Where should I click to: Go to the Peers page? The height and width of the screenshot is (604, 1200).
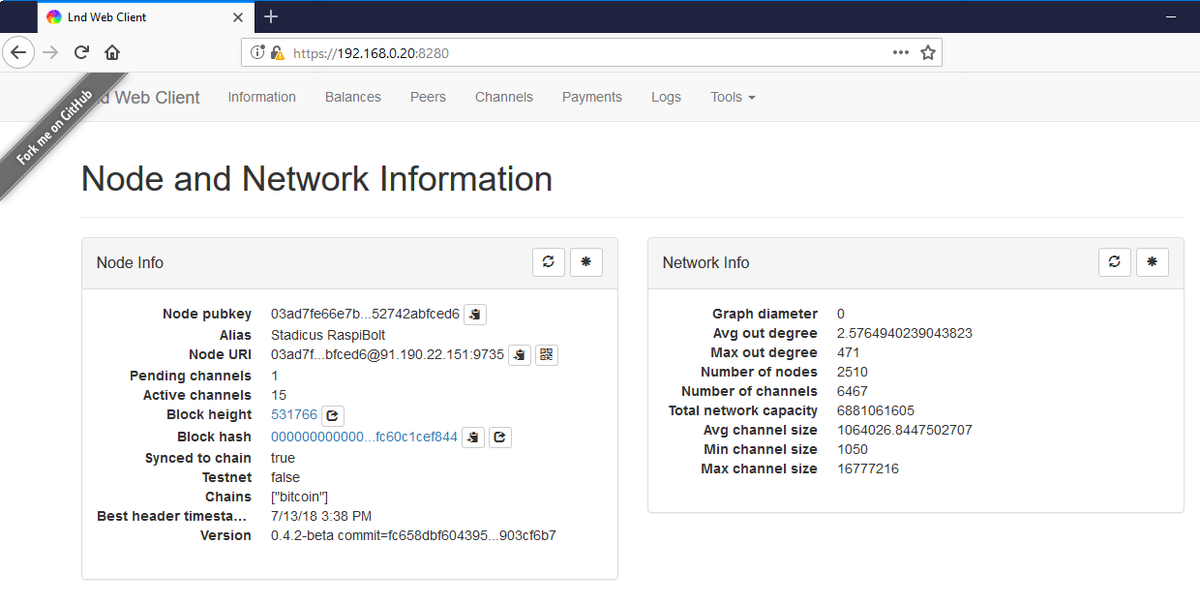(428, 97)
